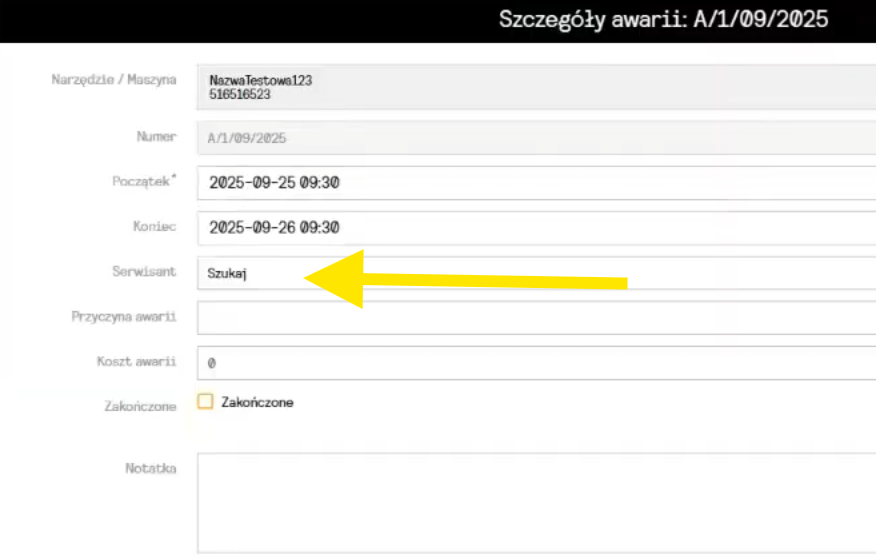Image resolution: width=876 pixels, height=558 pixels.
Task: Click the Zakończone text beside the checkbox
Action: pos(257,402)
